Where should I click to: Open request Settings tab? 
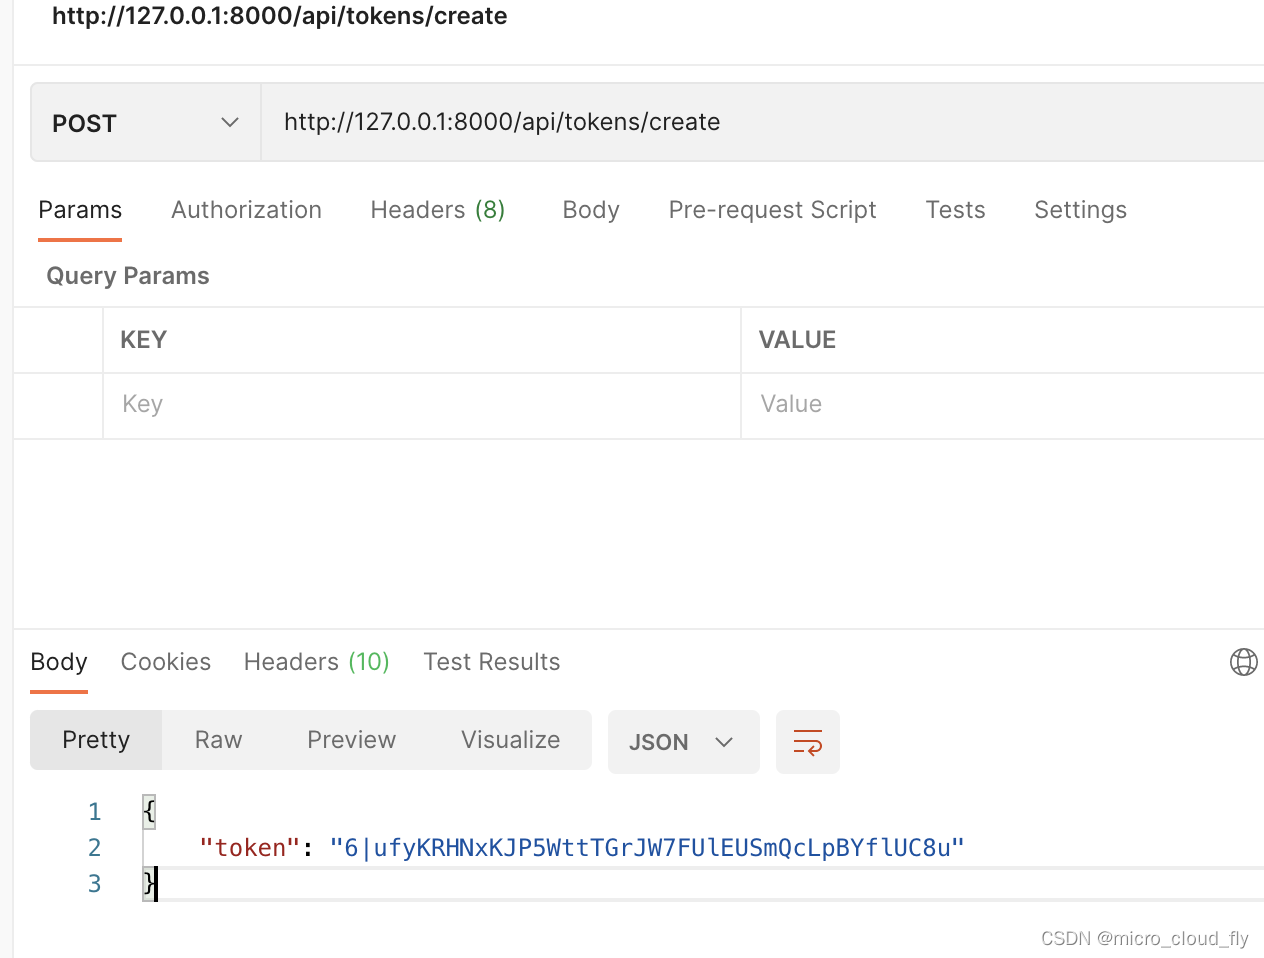[1080, 210]
